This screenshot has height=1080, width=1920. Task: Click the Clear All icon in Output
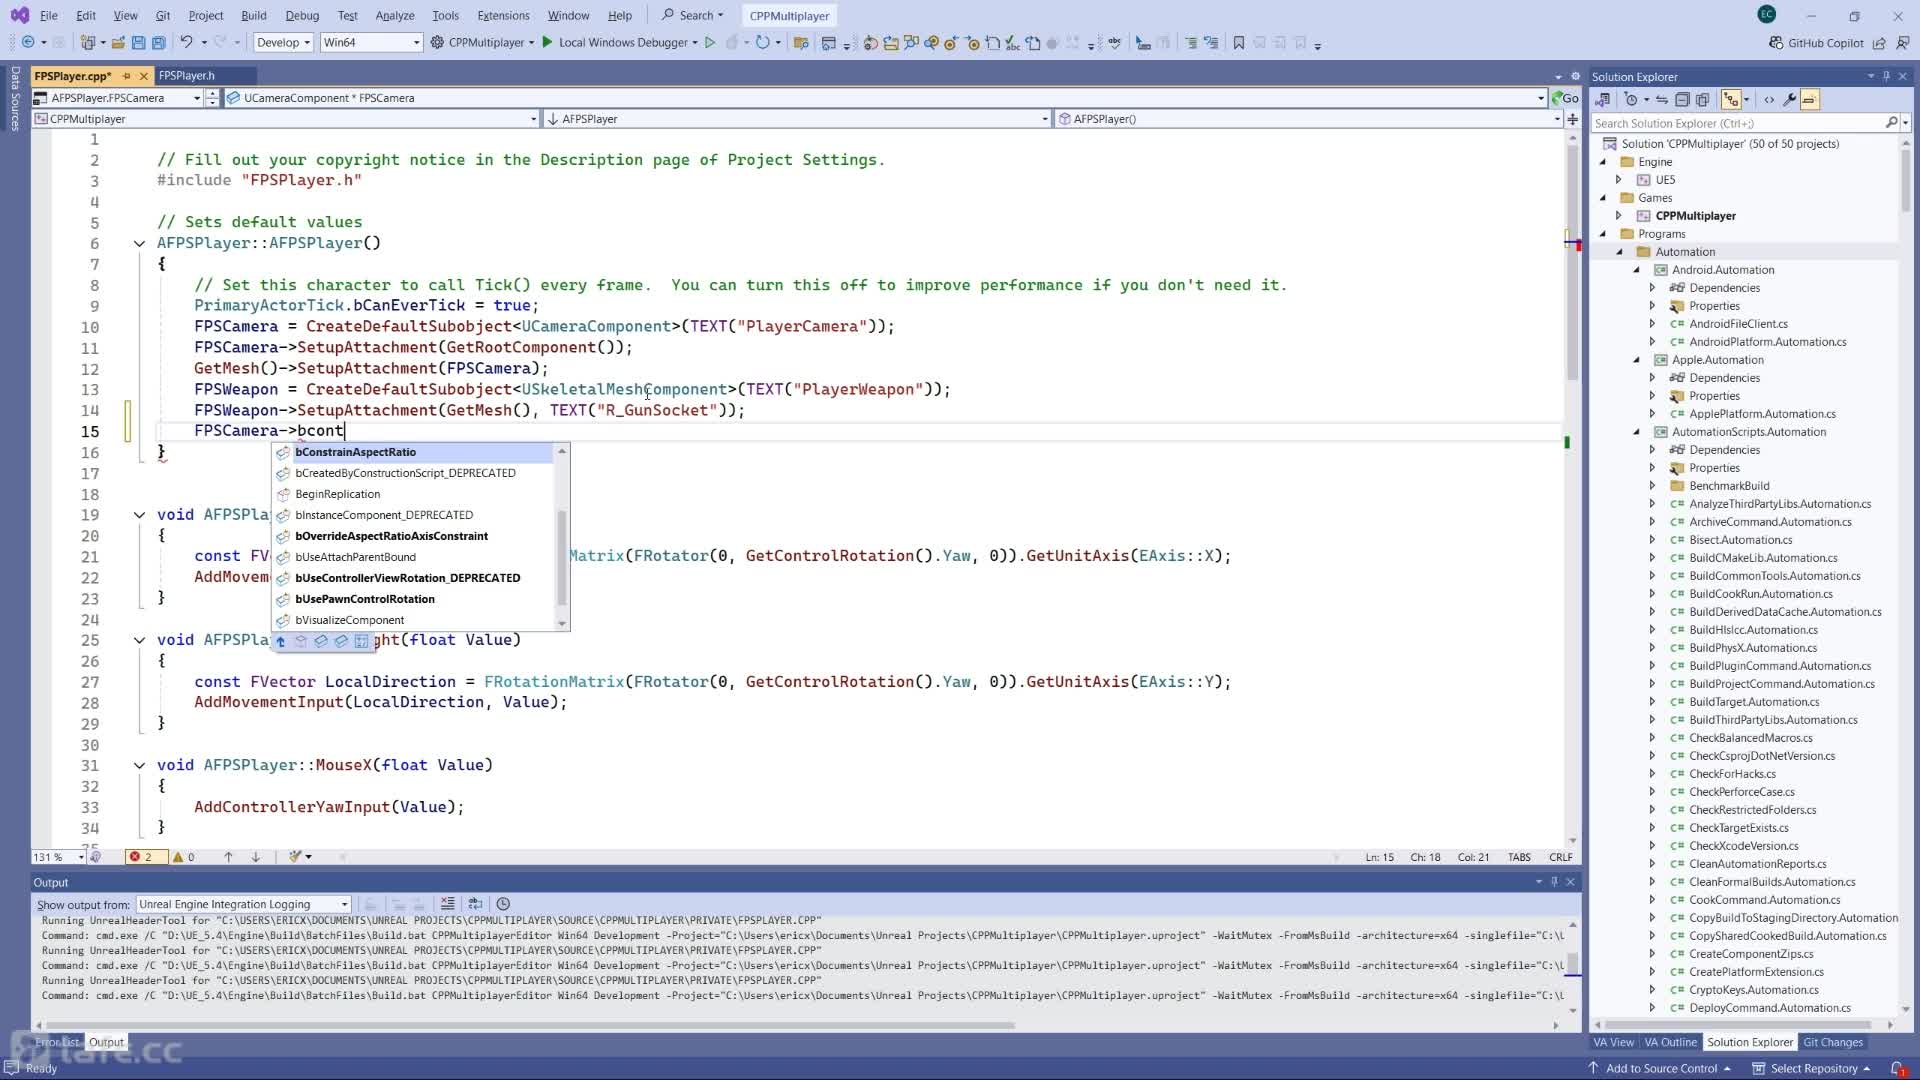[x=447, y=904]
